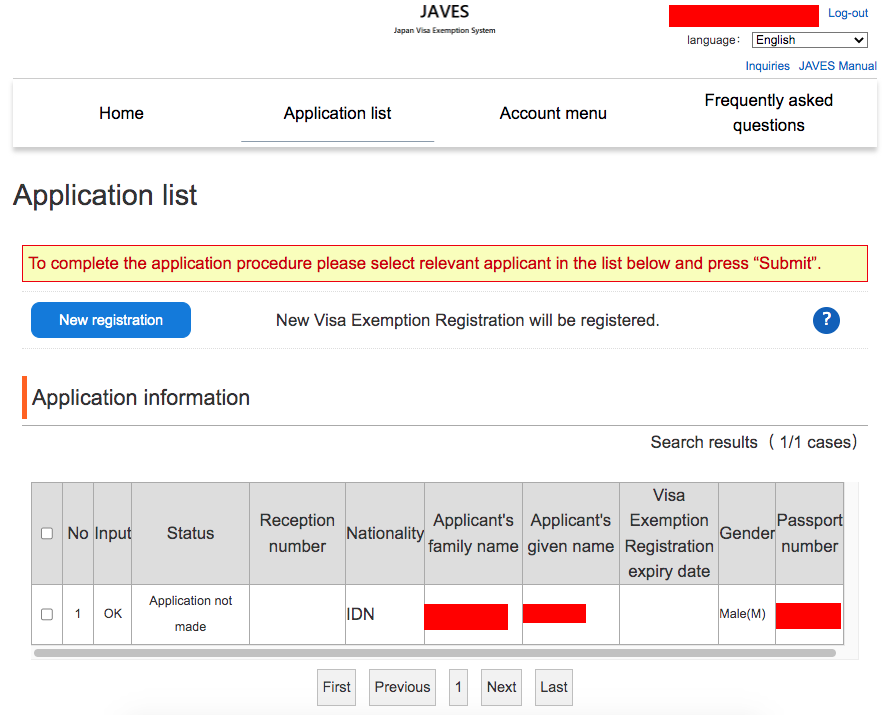Click the Previous page button
This screenshot has height=715, width=896.
click(402, 687)
